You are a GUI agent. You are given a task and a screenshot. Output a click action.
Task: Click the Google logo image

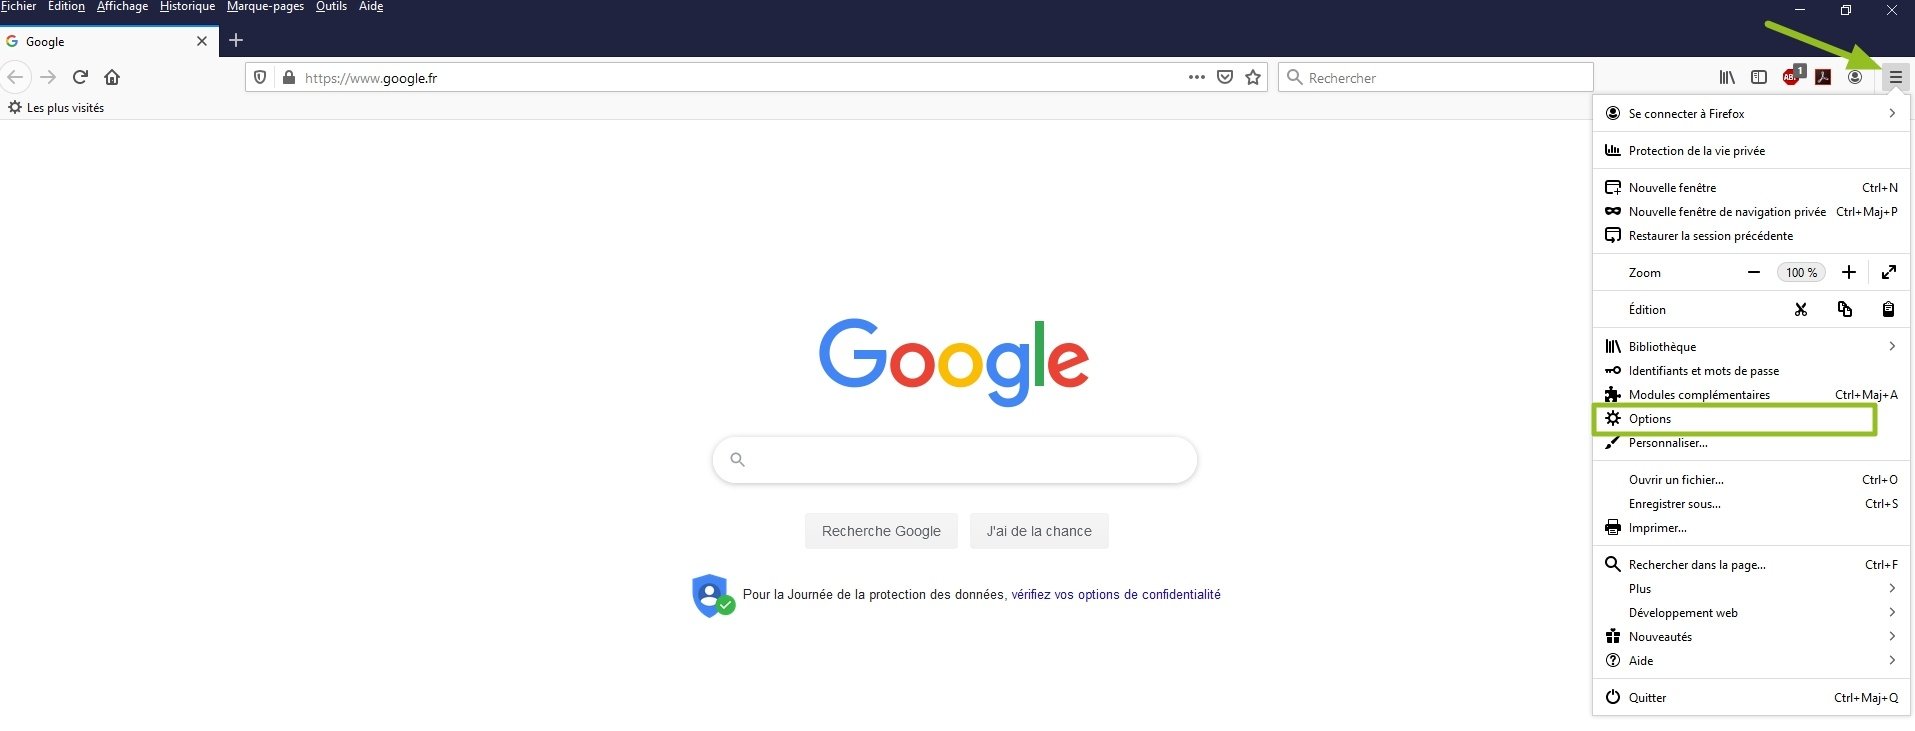point(954,361)
